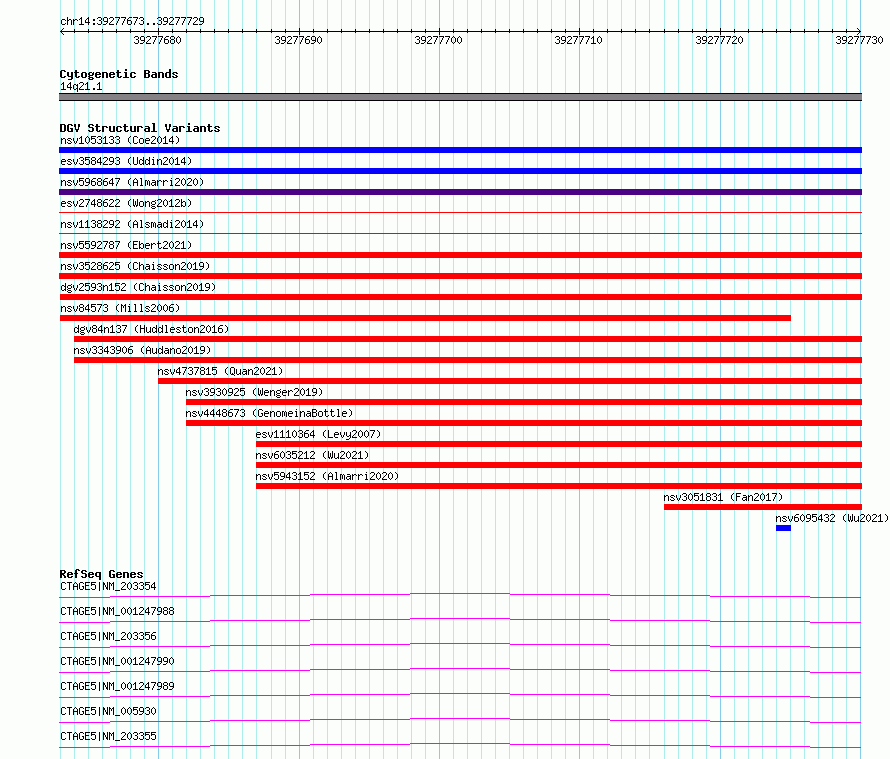Image resolution: width=890 pixels, height=759 pixels.
Task: Select CTAGE5|NM_001247989 gene label
Action: click(x=117, y=686)
